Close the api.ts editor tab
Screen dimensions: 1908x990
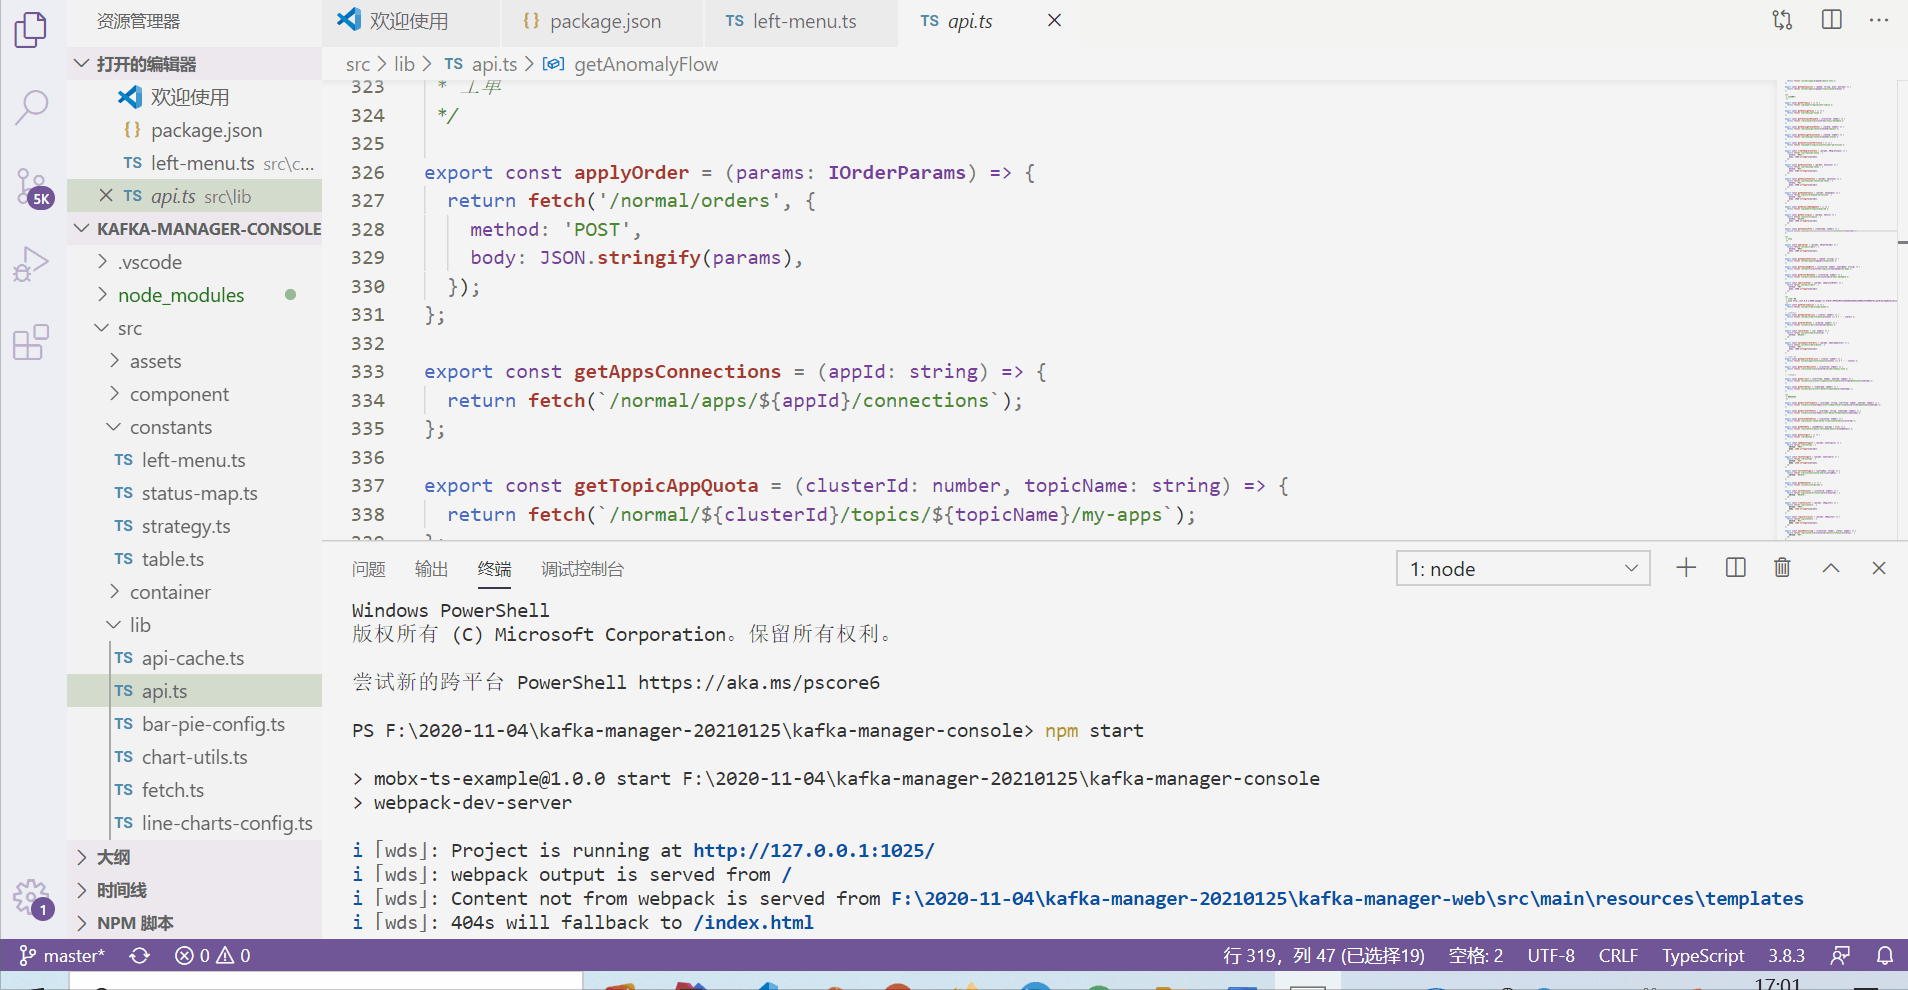pyautogui.click(x=1054, y=20)
